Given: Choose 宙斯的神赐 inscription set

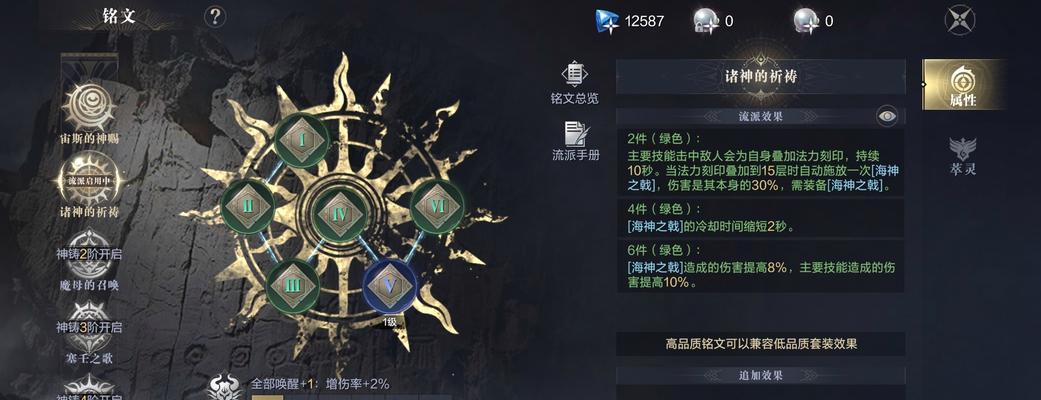Looking at the screenshot, I should click(90, 114).
